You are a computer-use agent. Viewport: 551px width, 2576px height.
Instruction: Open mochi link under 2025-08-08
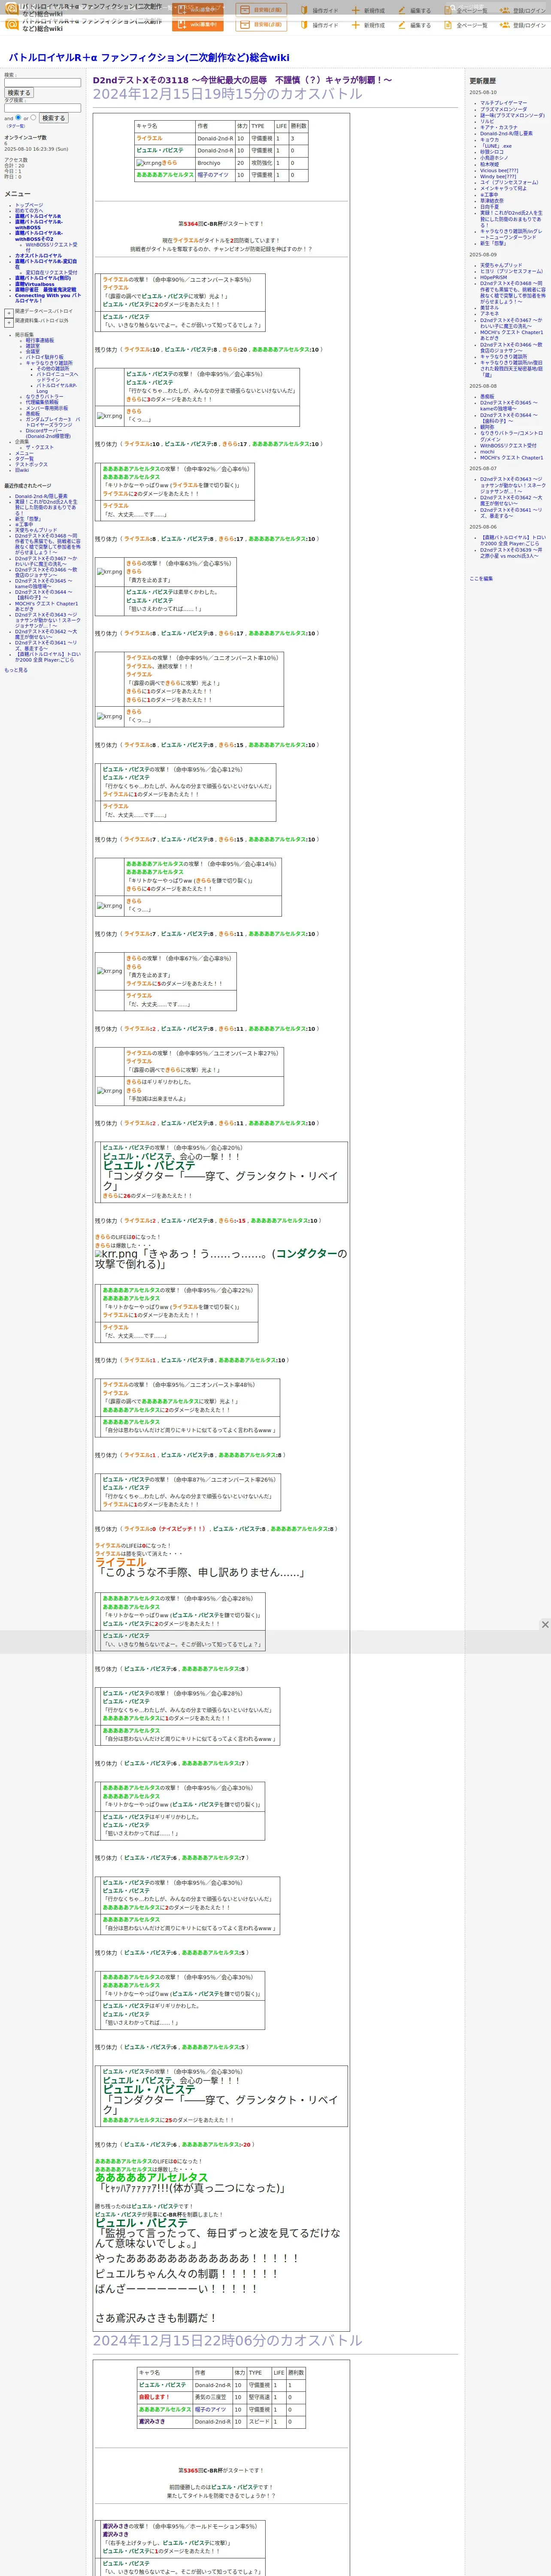[x=487, y=452]
